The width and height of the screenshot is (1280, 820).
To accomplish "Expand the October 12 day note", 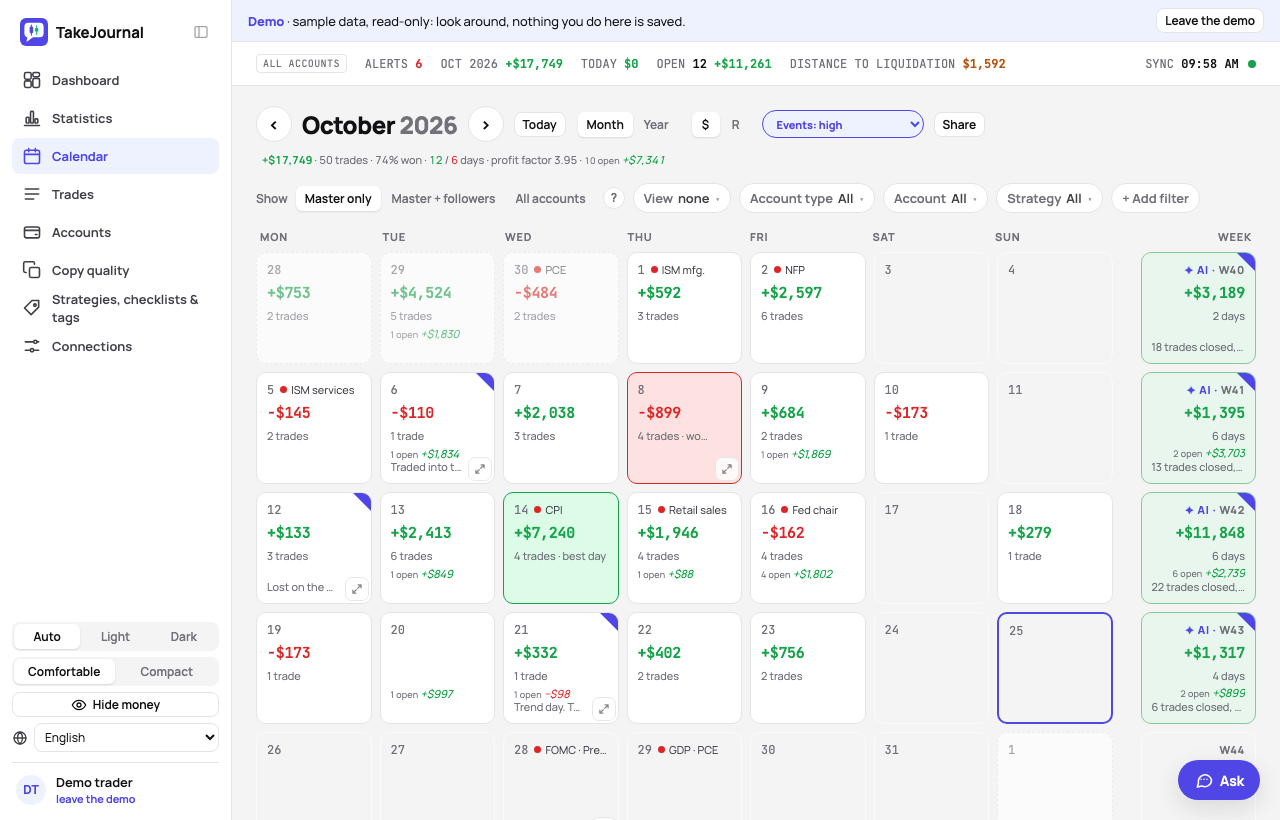I will (x=357, y=588).
